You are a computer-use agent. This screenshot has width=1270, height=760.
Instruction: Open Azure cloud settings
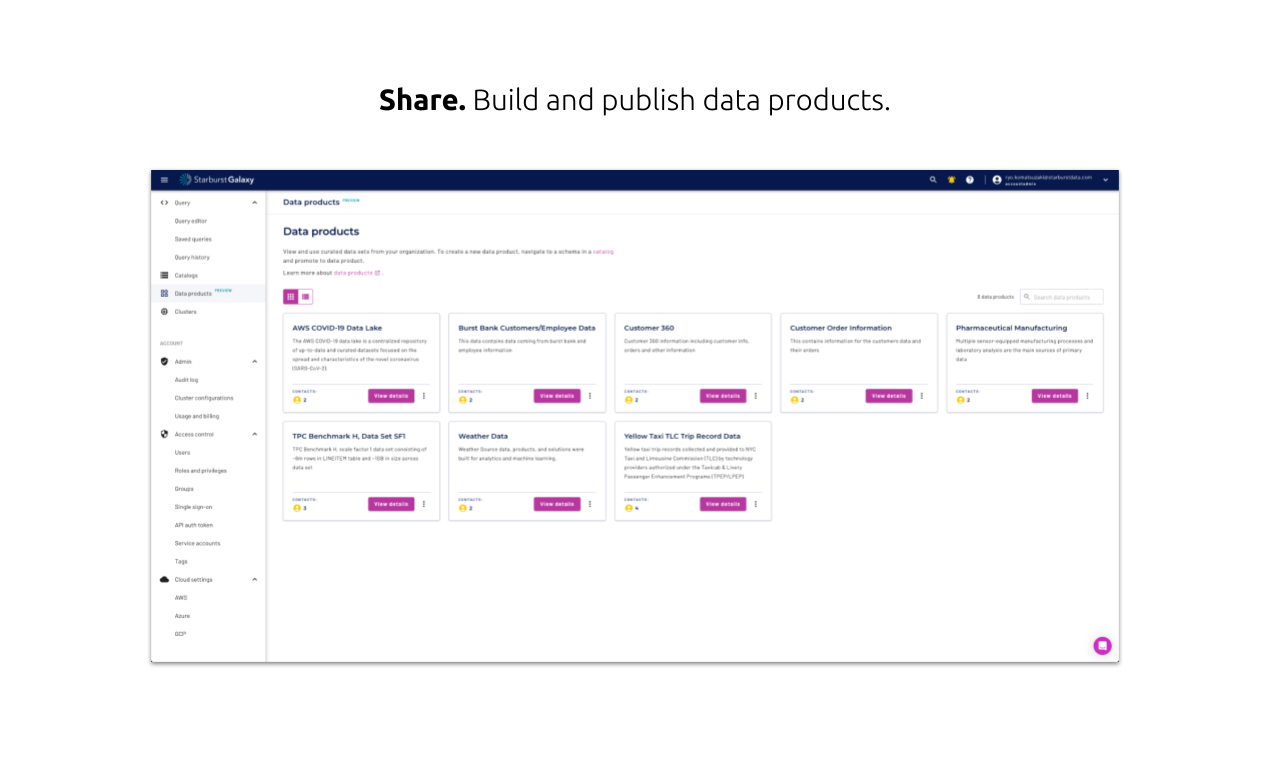click(x=182, y=616)
